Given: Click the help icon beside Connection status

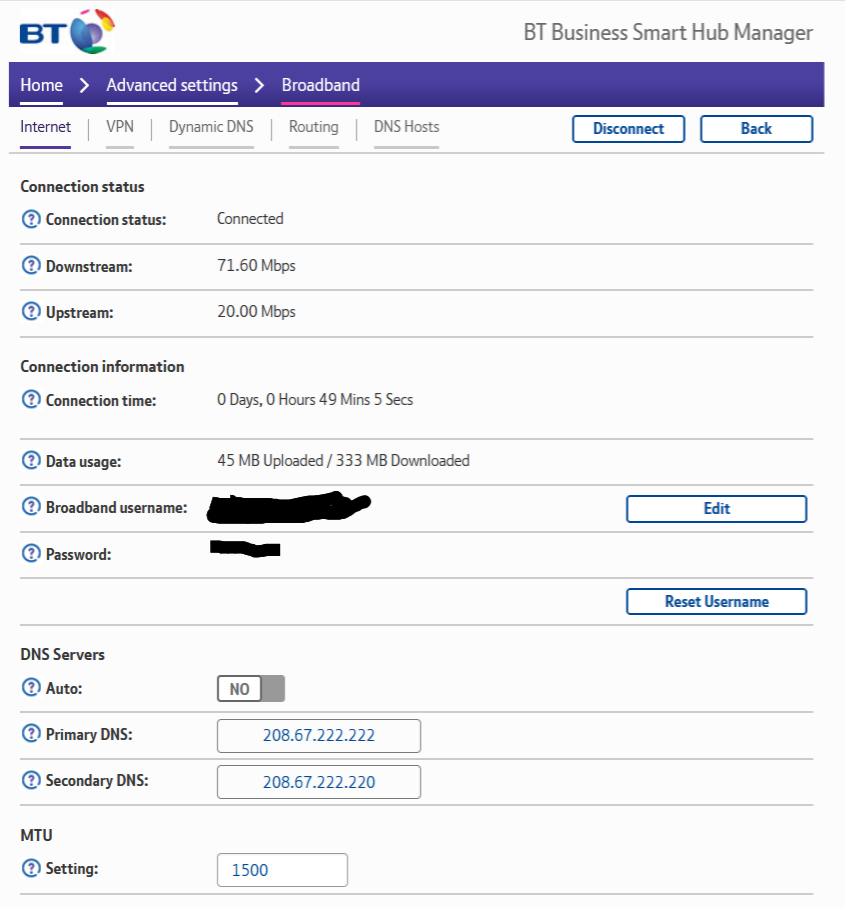Looking at the screenshot, I should [x=30, y=219].
